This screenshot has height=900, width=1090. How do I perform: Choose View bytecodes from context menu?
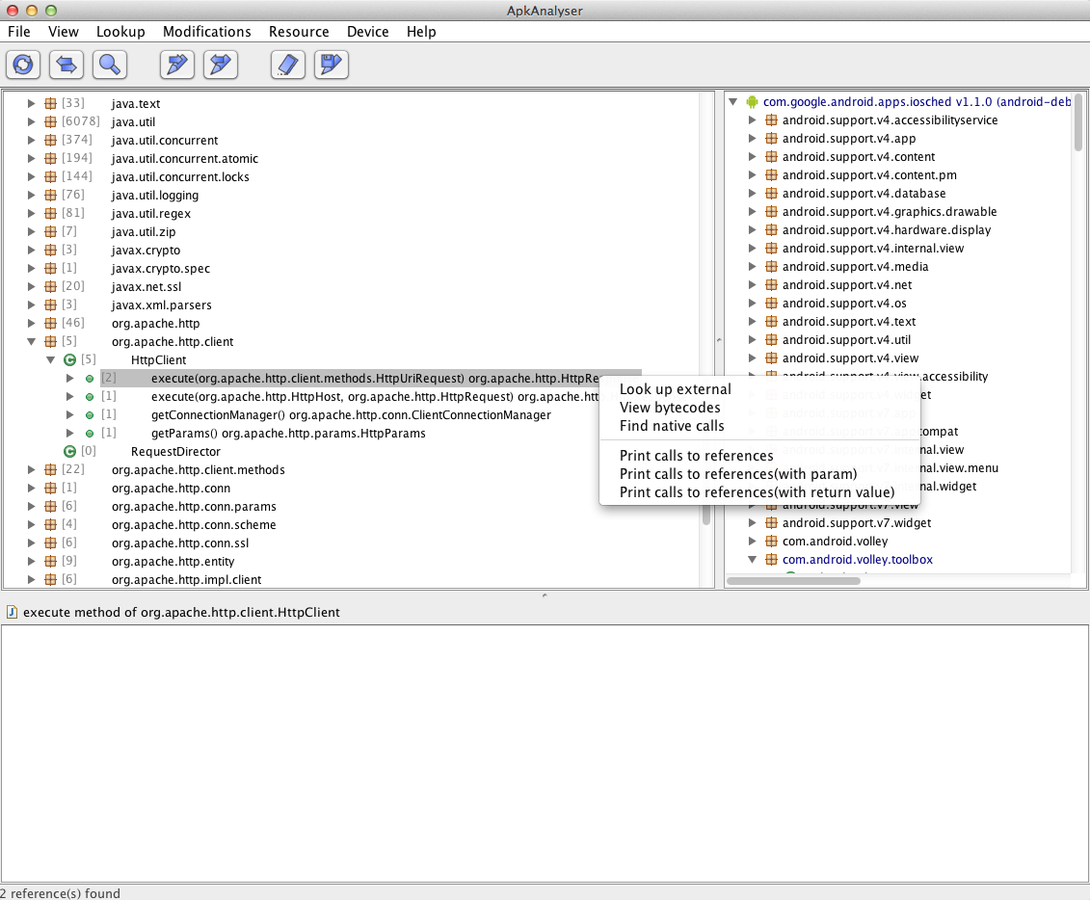[x=760, y=407]
